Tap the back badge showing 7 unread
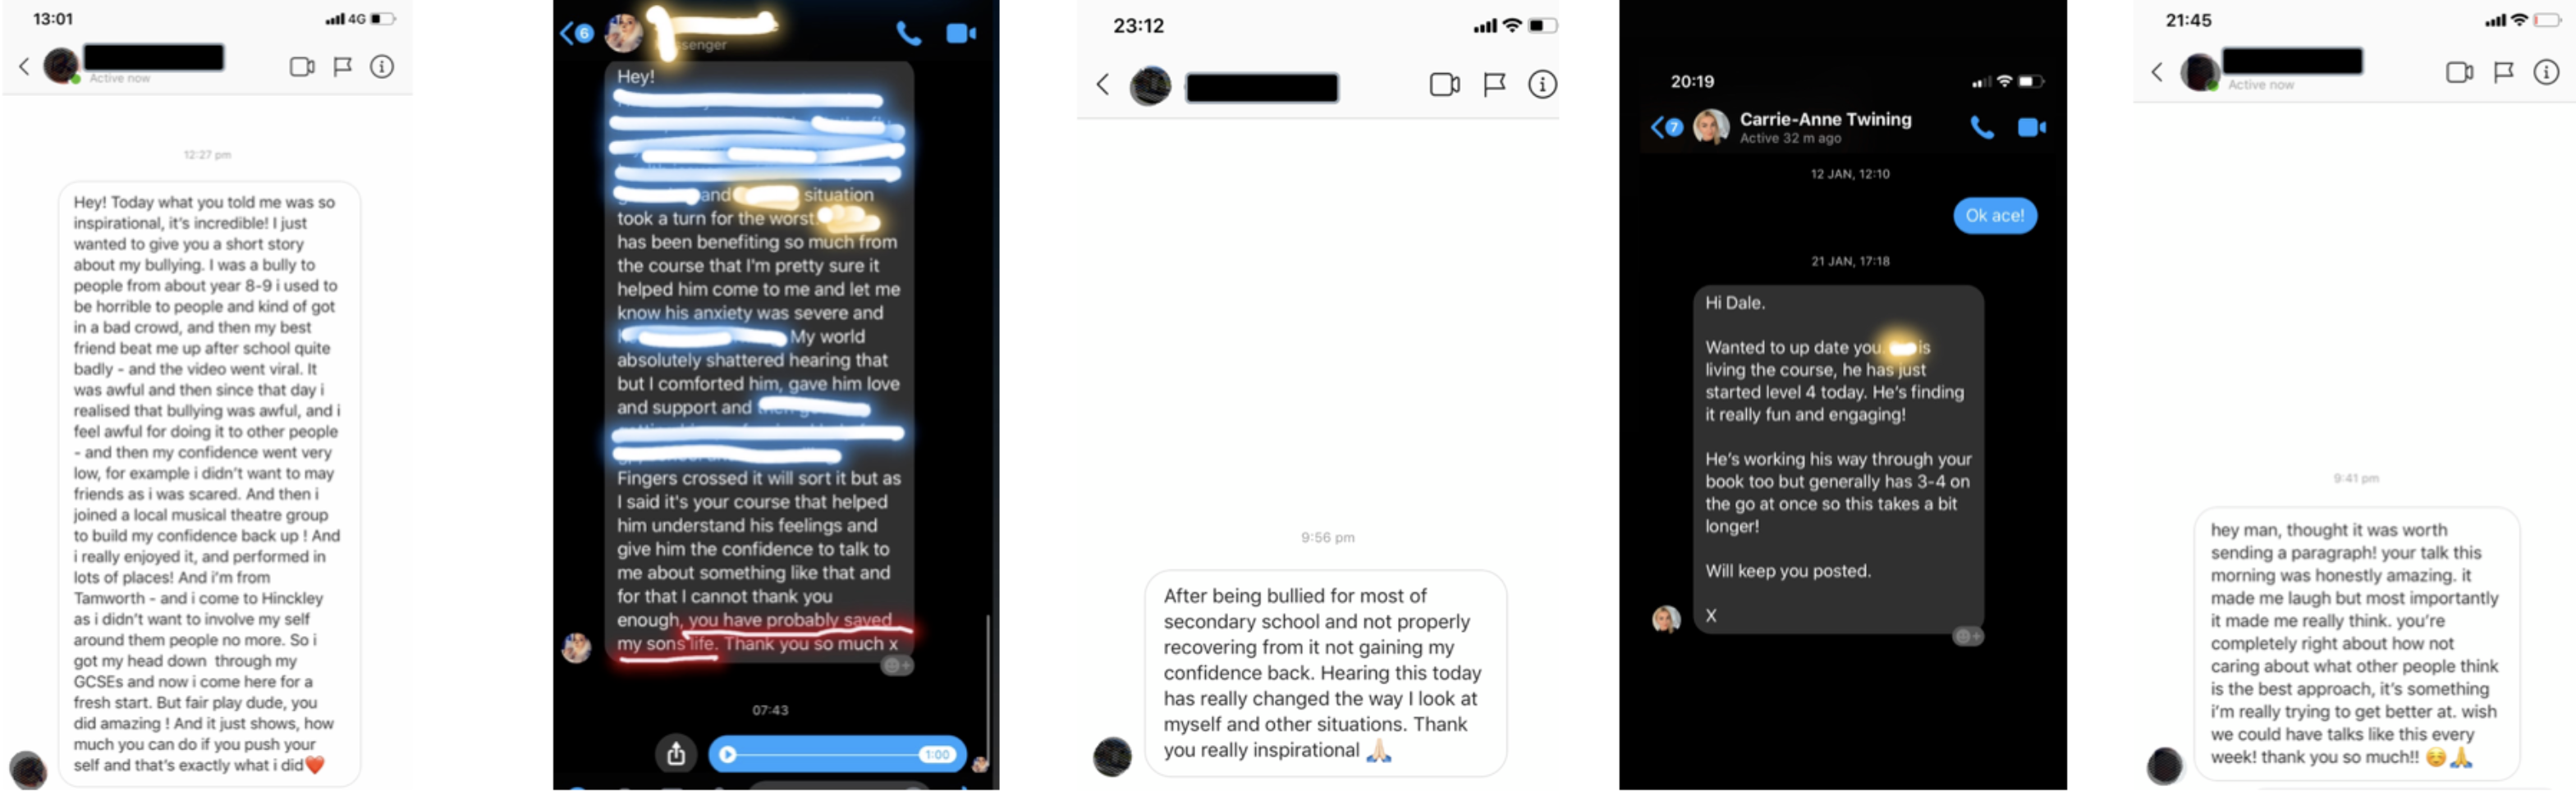The image size is (2576, 791). coord(1666,128)
